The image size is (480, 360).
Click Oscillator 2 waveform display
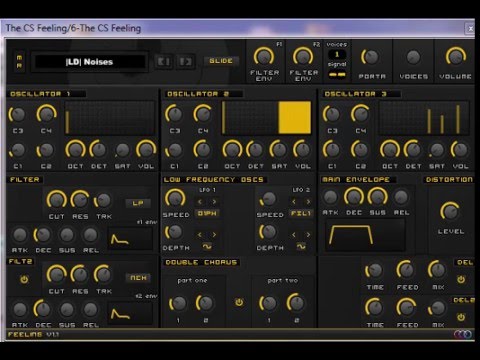pyautogui.click(x=267, y=118)
